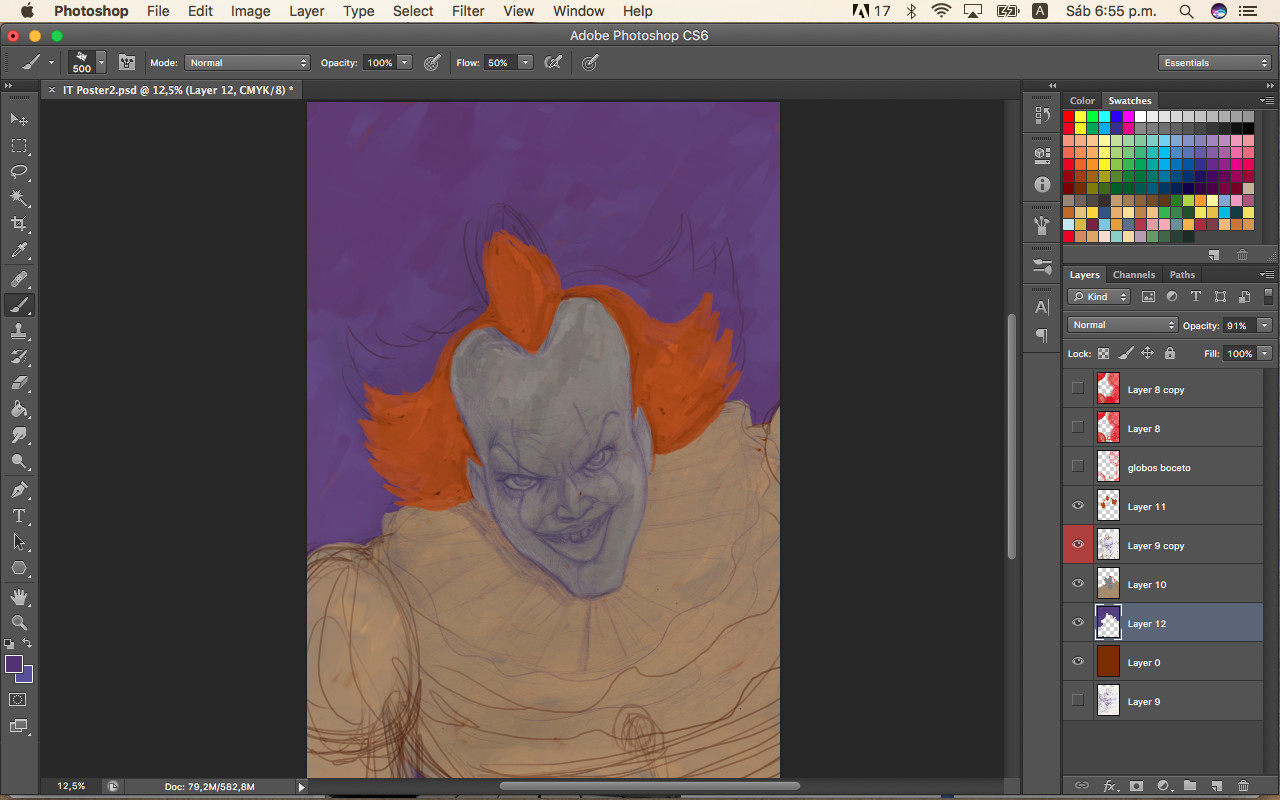Switch to the Color tab
The height and width of the screenshot is (800, 1280).
click(x=1082, y=101)
